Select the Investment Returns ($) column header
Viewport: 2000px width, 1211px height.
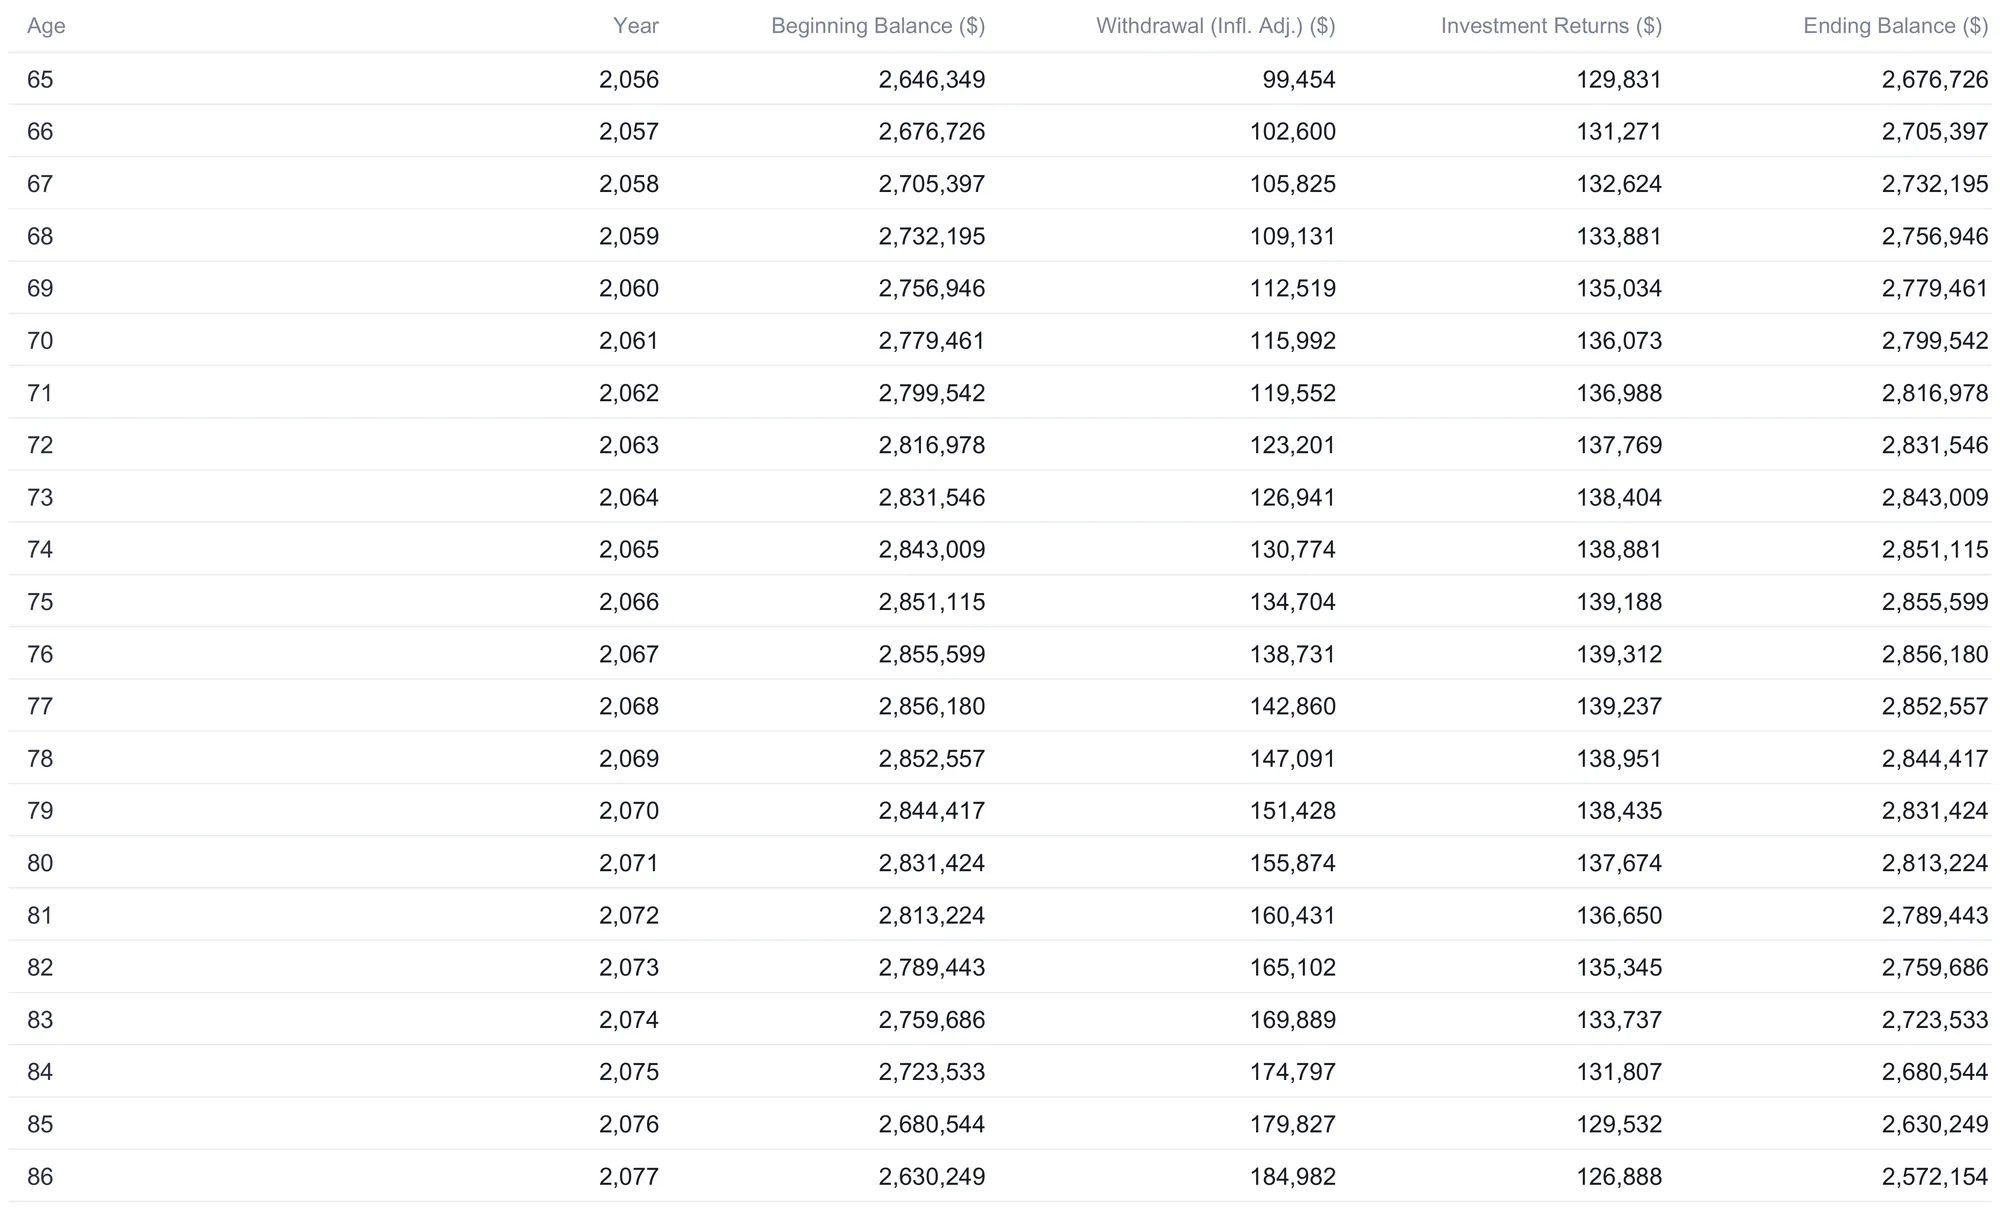point(1552,26)
